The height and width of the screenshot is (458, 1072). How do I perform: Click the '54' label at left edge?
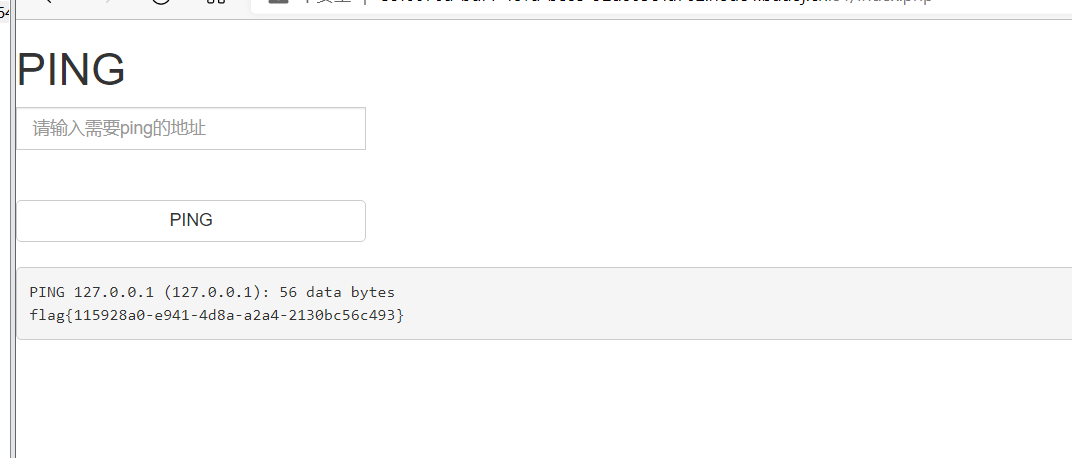coord(4,12)
